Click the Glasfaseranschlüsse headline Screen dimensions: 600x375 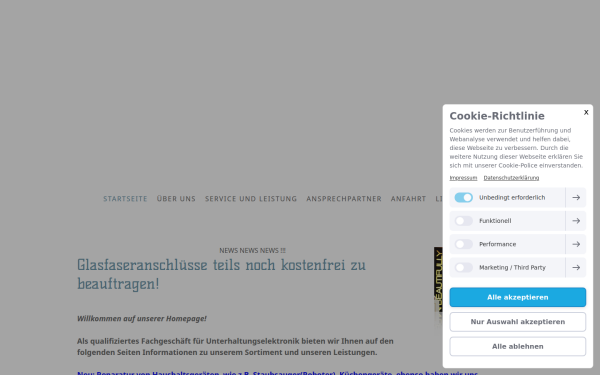point(221,274)
